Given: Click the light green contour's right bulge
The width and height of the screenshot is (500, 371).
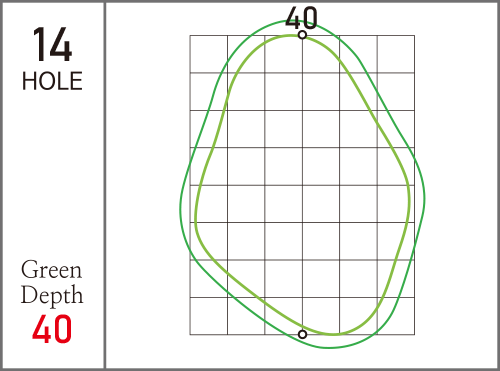Looking at the screenshot, I should click(409, 200).
